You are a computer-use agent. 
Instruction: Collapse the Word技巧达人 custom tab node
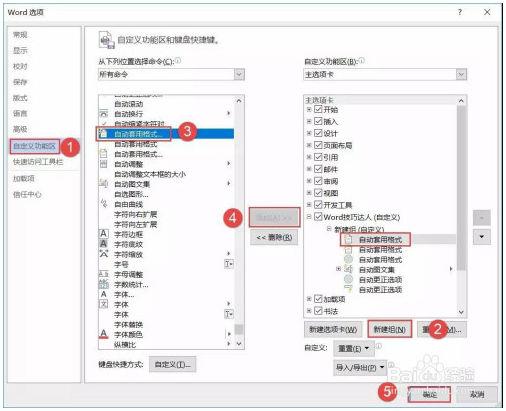(x=309, y=217)
